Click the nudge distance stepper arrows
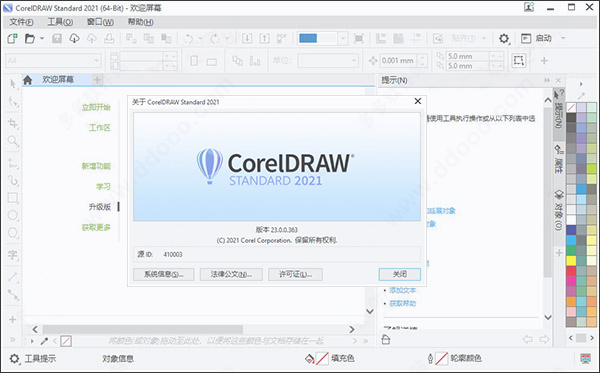The width and height of the screenshot is (600, 373). 423,60
